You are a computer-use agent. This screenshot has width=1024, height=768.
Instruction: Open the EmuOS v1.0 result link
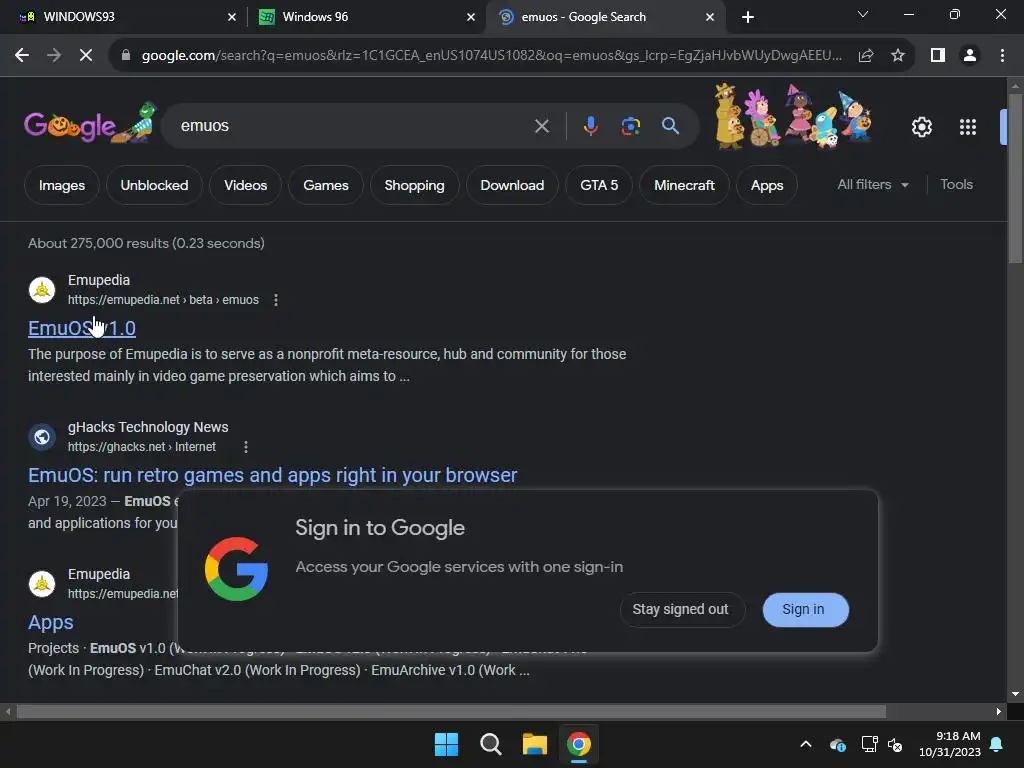tap(82, 328)
